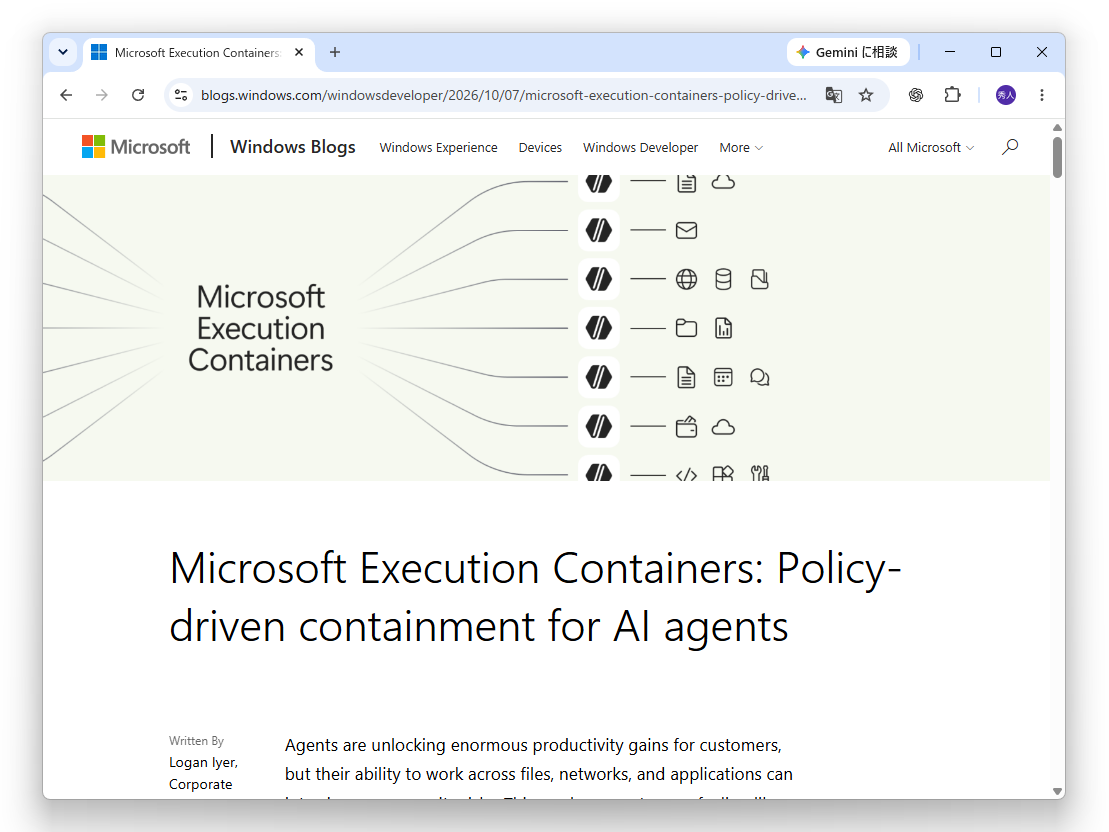Expand the More dropdown
Viewport: 1109px width, 832px height.
click(x=741, y=147)
